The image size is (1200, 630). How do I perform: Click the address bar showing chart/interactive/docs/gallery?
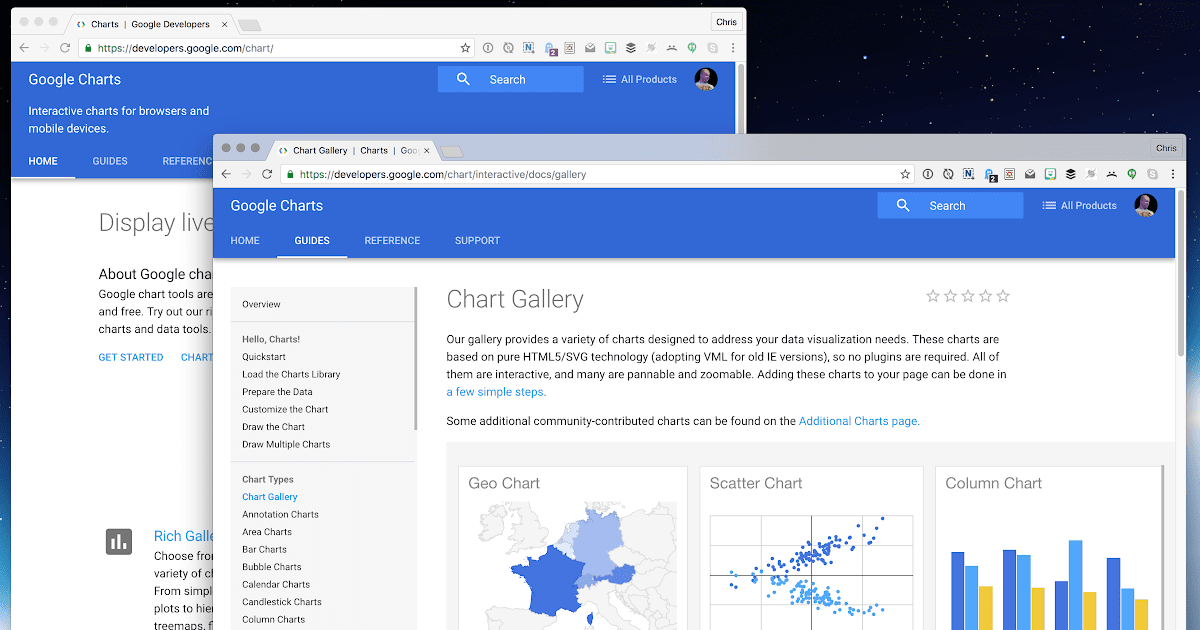pyautogui.click(x=595, y=174)
